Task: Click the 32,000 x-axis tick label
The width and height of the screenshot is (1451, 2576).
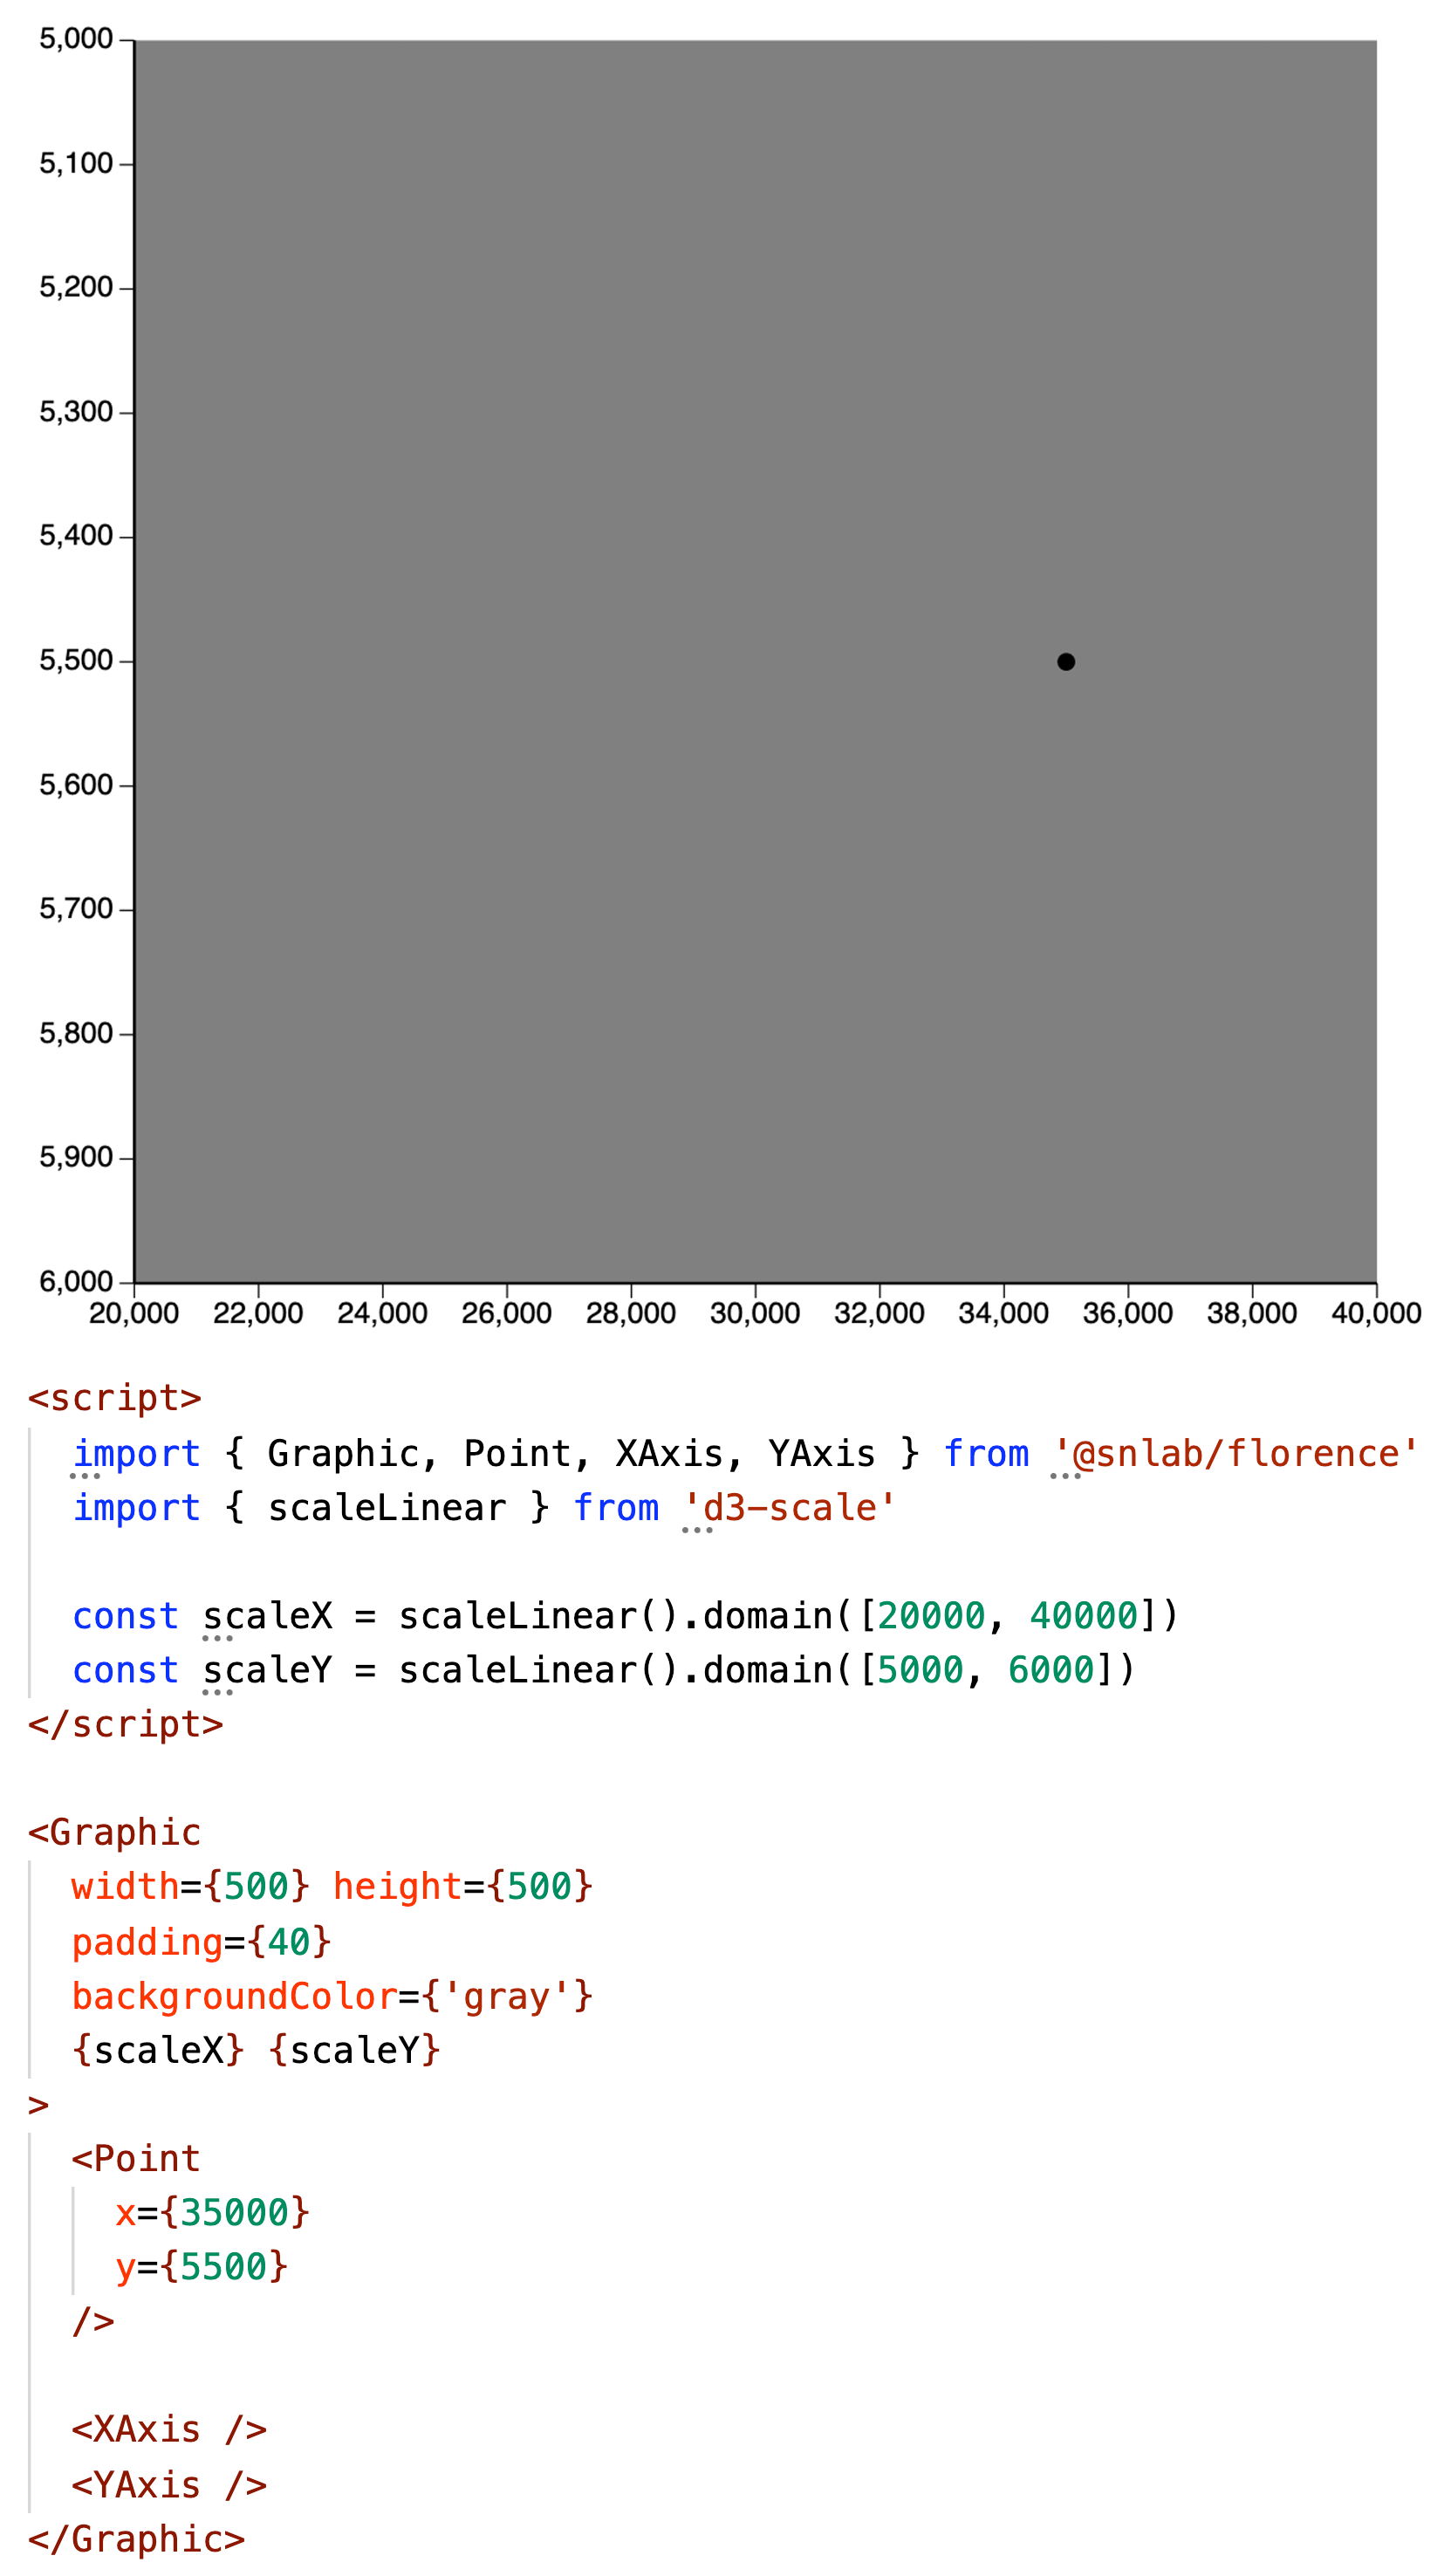Action: 879,1313
